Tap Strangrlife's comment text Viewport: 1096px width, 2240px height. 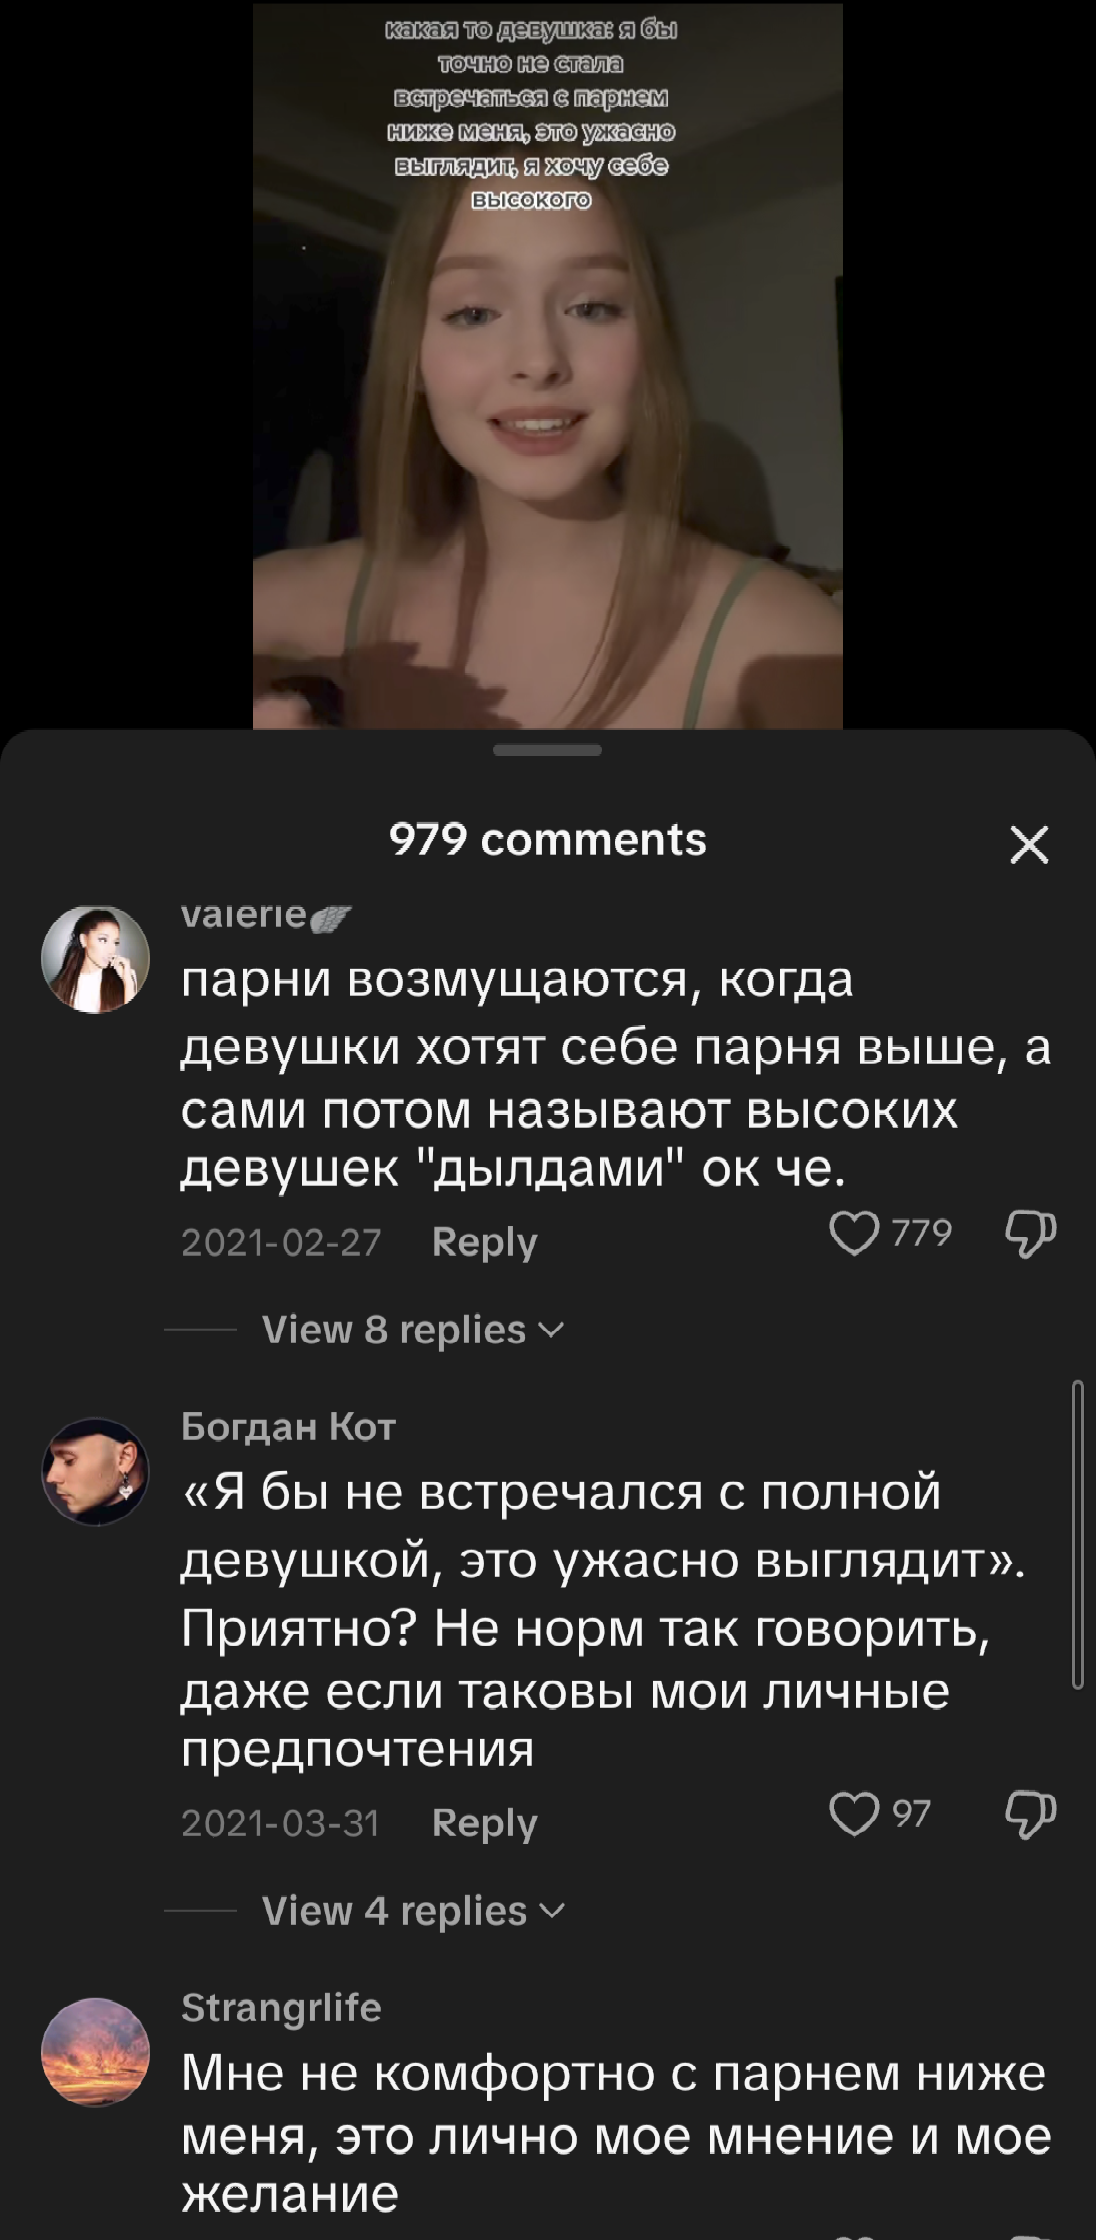tap(615, 2135)
